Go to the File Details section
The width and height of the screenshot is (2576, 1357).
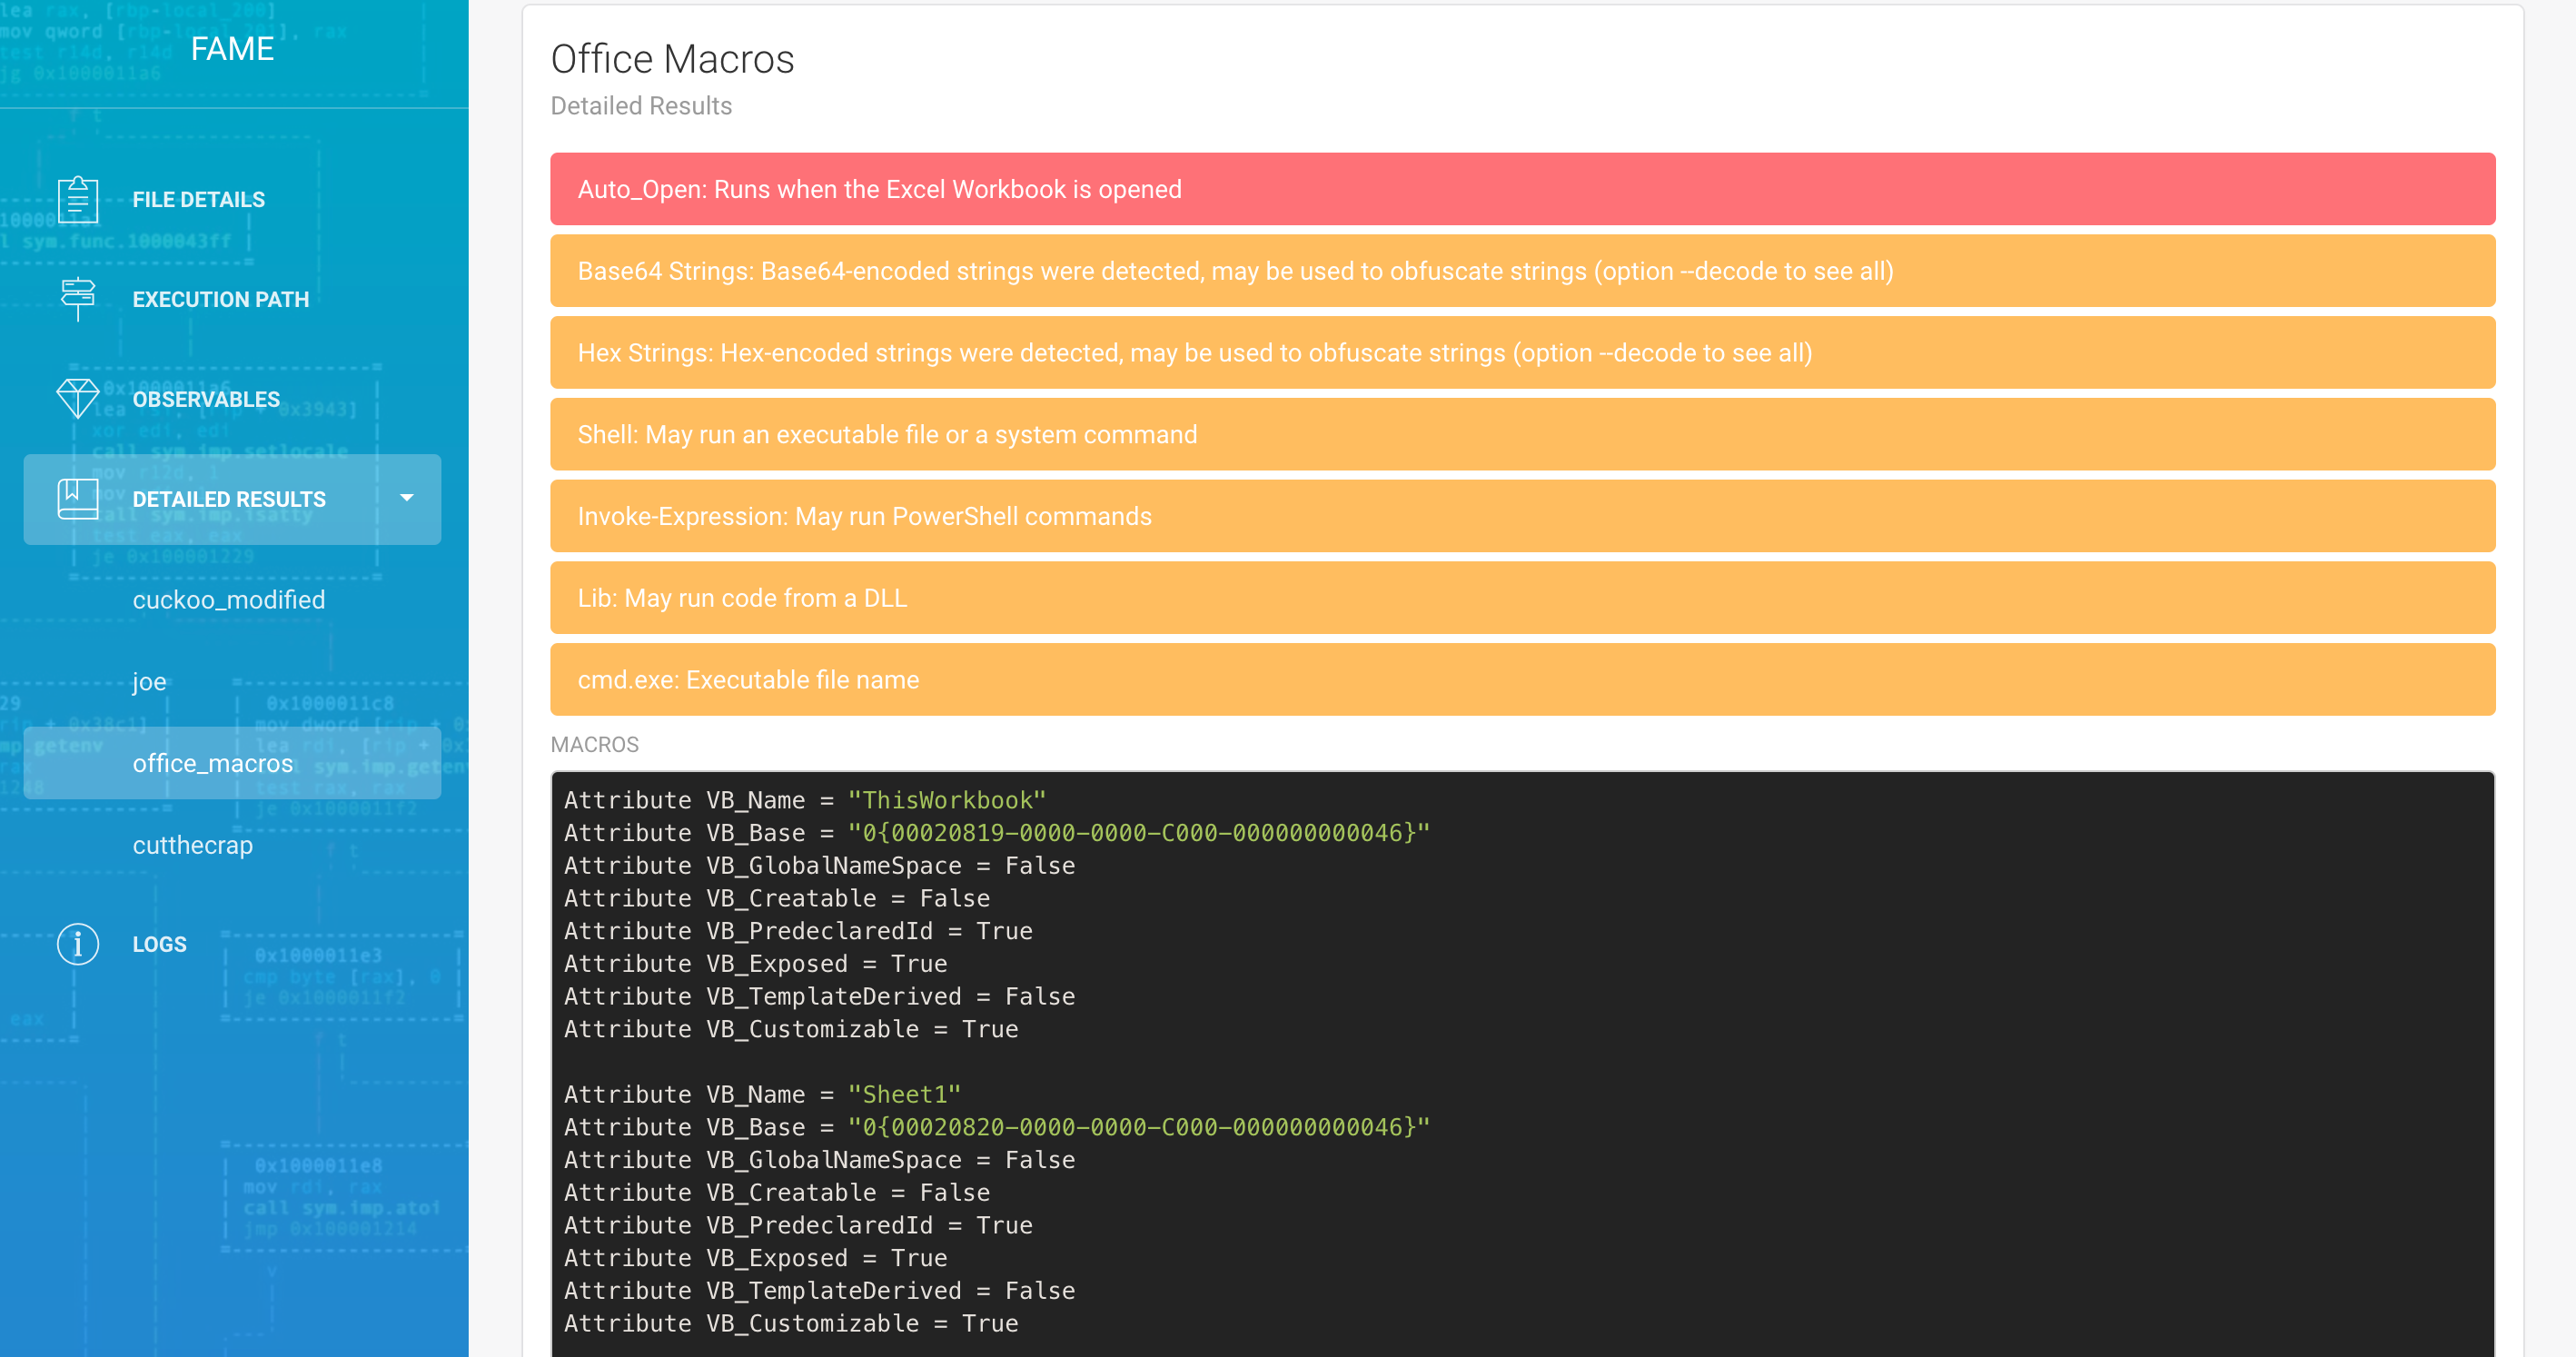[x=199, y=200]
